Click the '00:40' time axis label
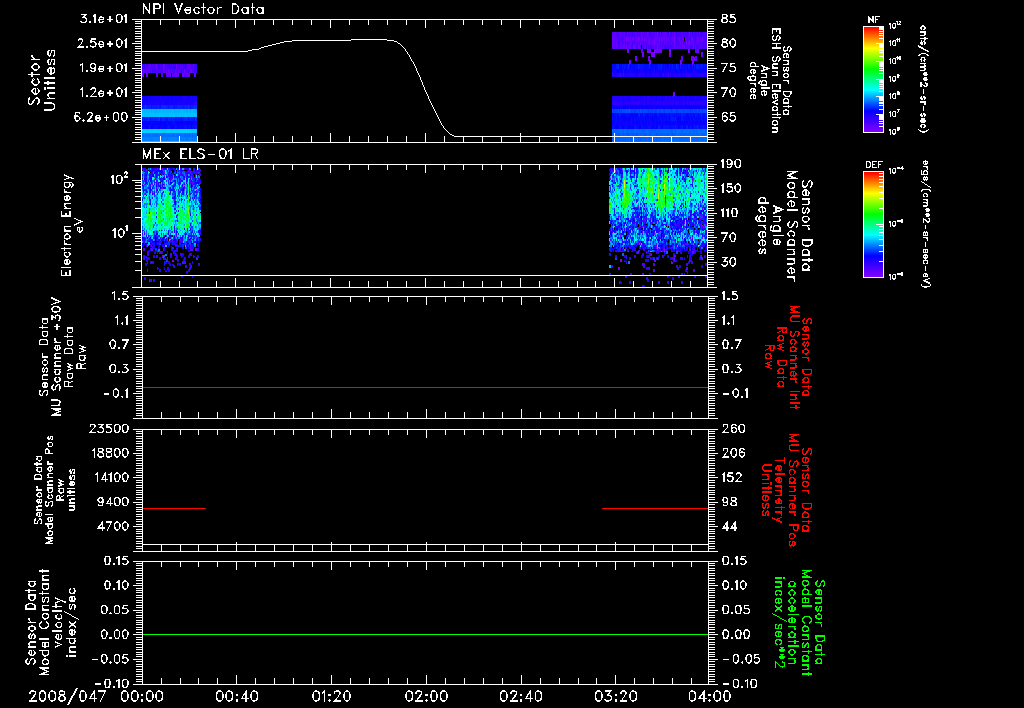 [x=237, y=696]
